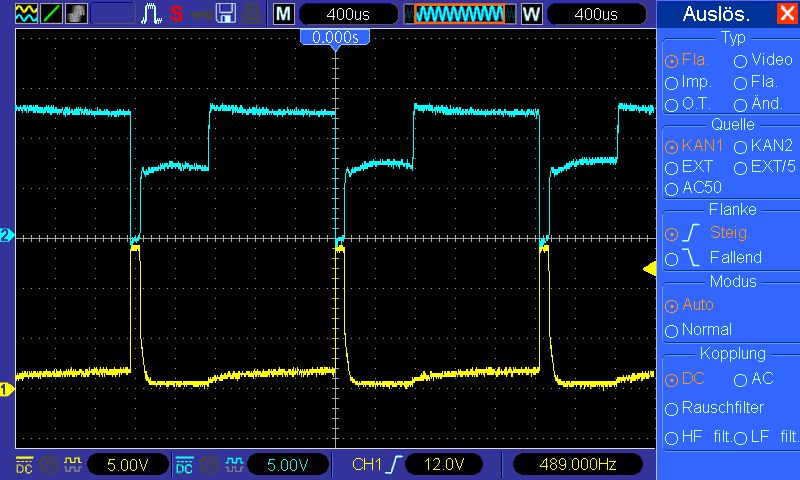Close the Auslös. trigger panel

pyautogui.click(x=786, y=14)
